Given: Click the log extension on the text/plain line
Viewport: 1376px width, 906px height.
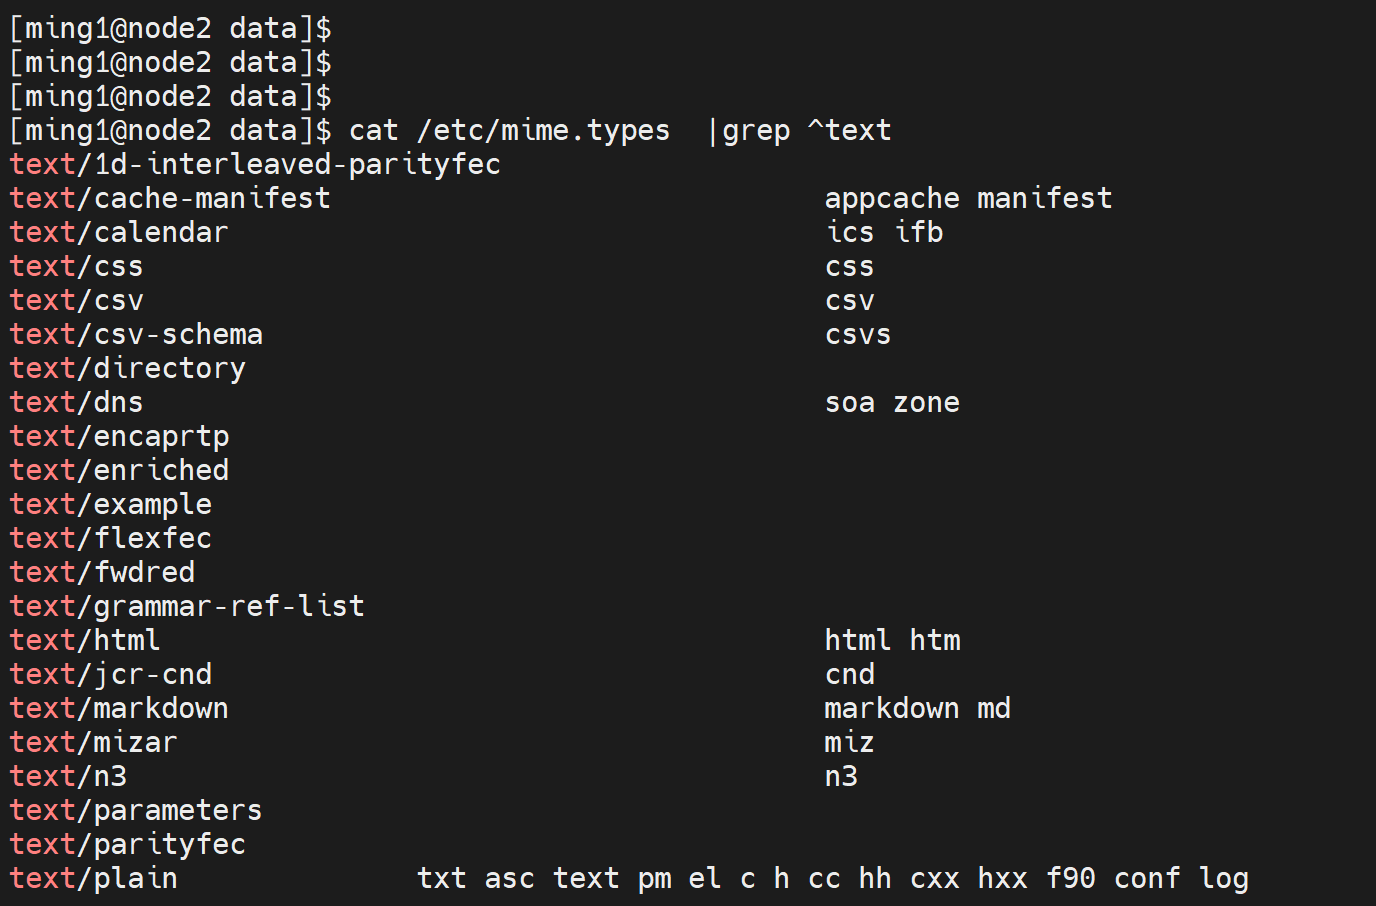Looking at the screenshot, I should coord(1224,879).
